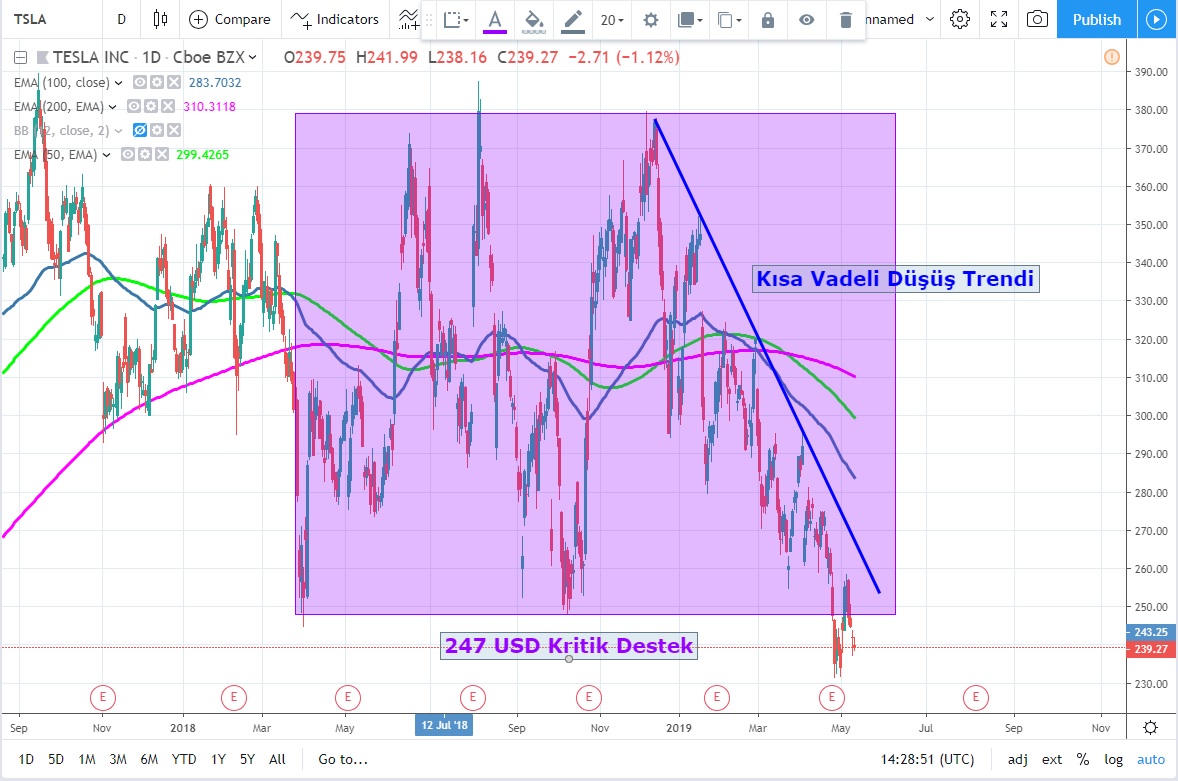Show the hidden BB indicator
This screenshot has height=781, width=1178.
(x=140, y=131)
